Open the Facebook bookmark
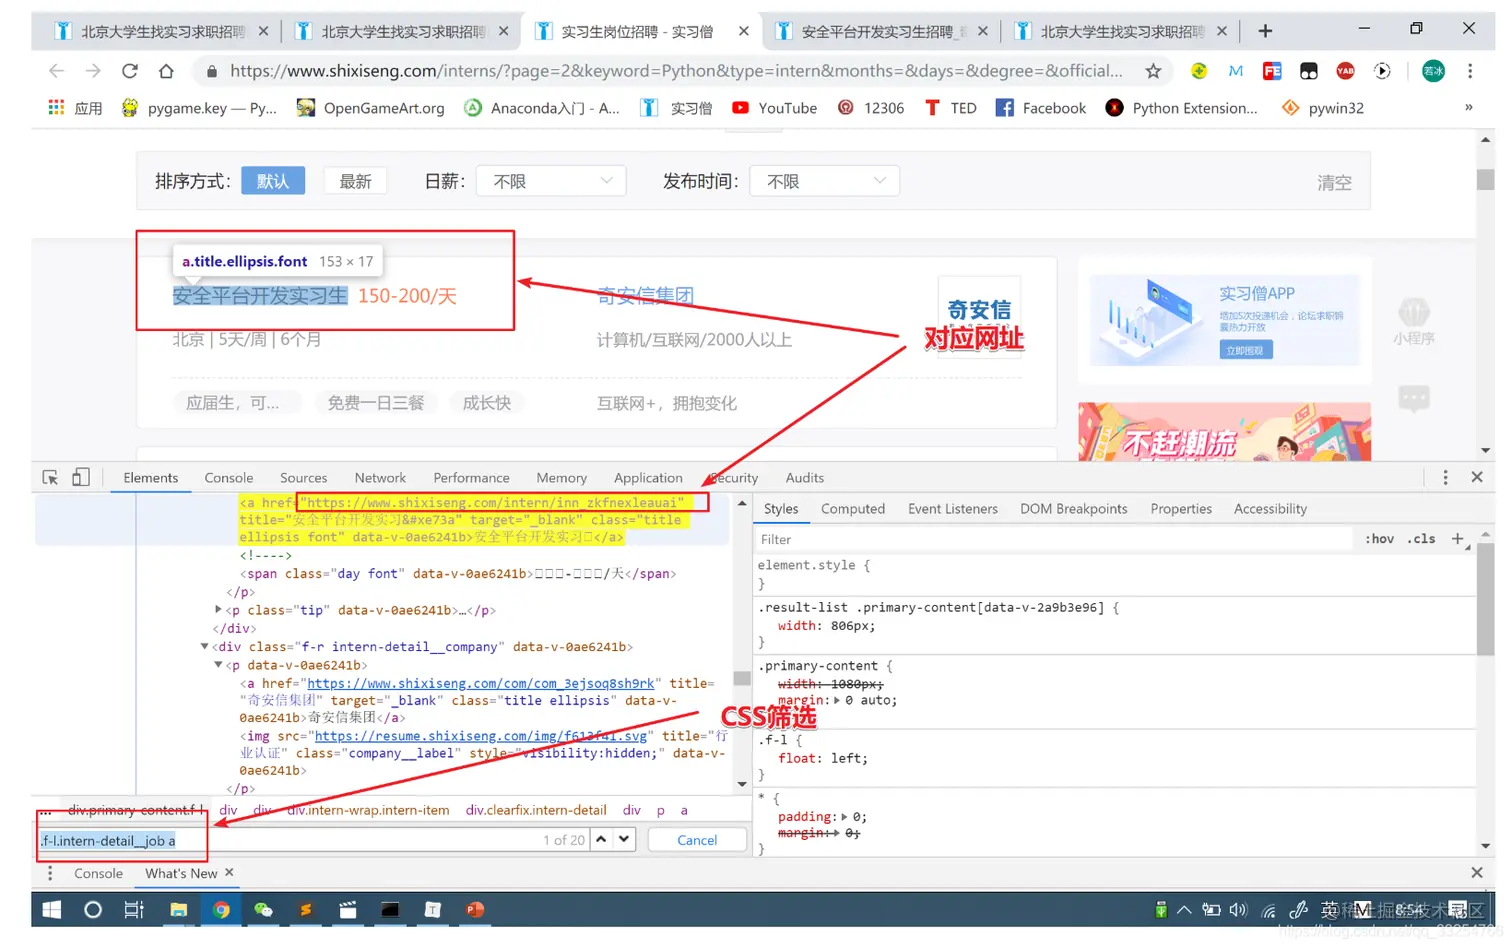 pyautogui.click(x=1040, y=108)
